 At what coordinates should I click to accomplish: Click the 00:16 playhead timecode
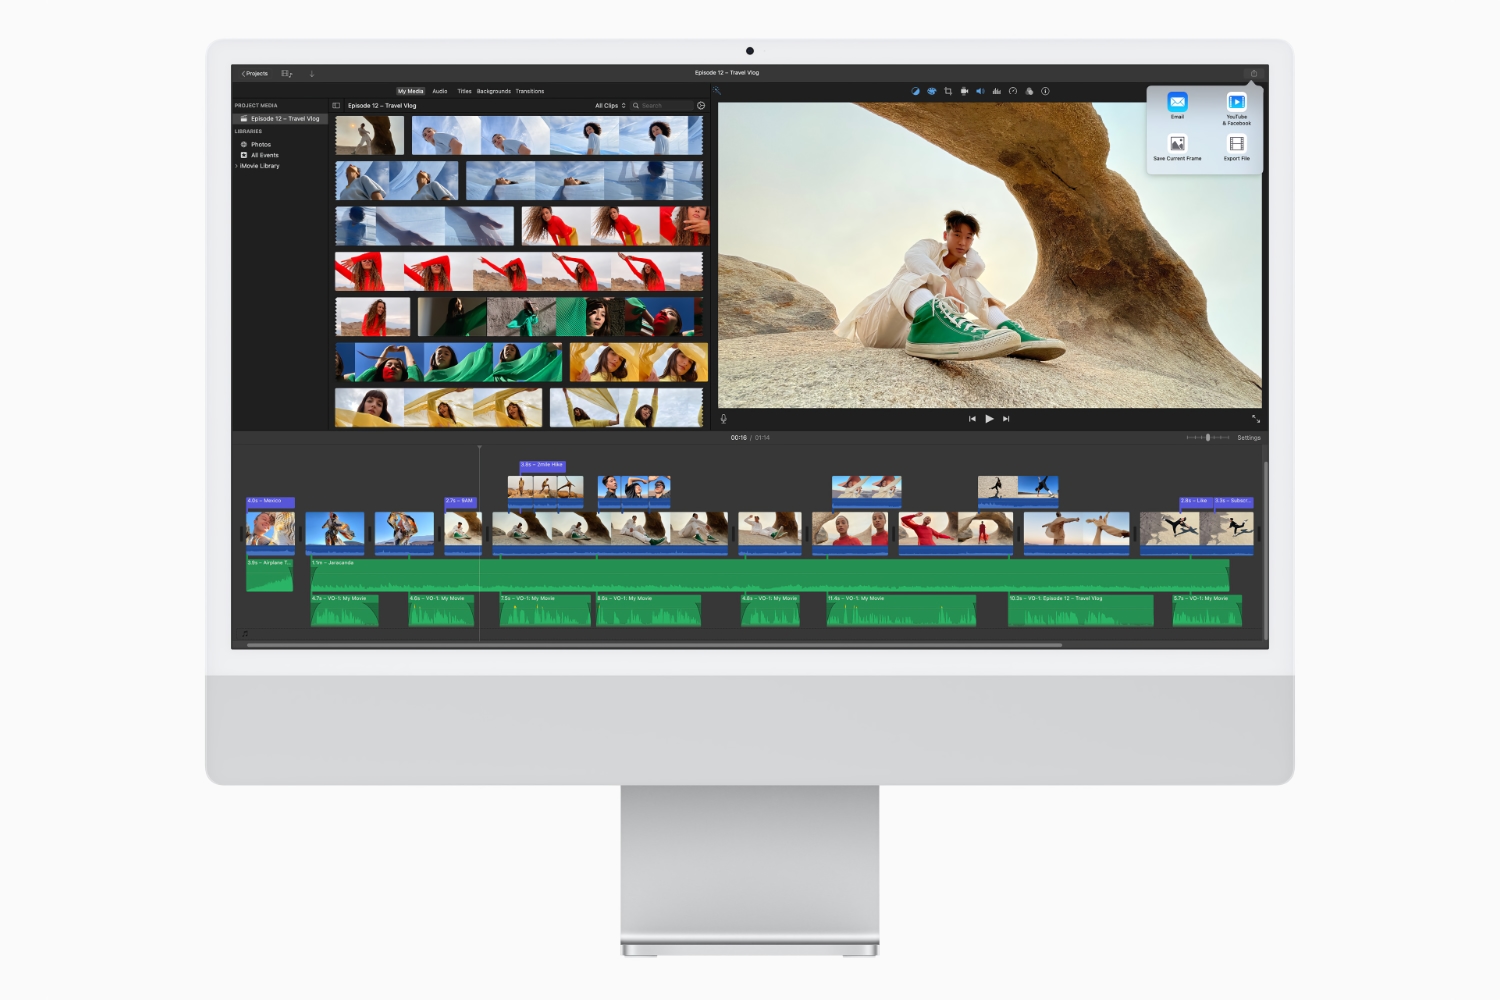coord(738,438)
